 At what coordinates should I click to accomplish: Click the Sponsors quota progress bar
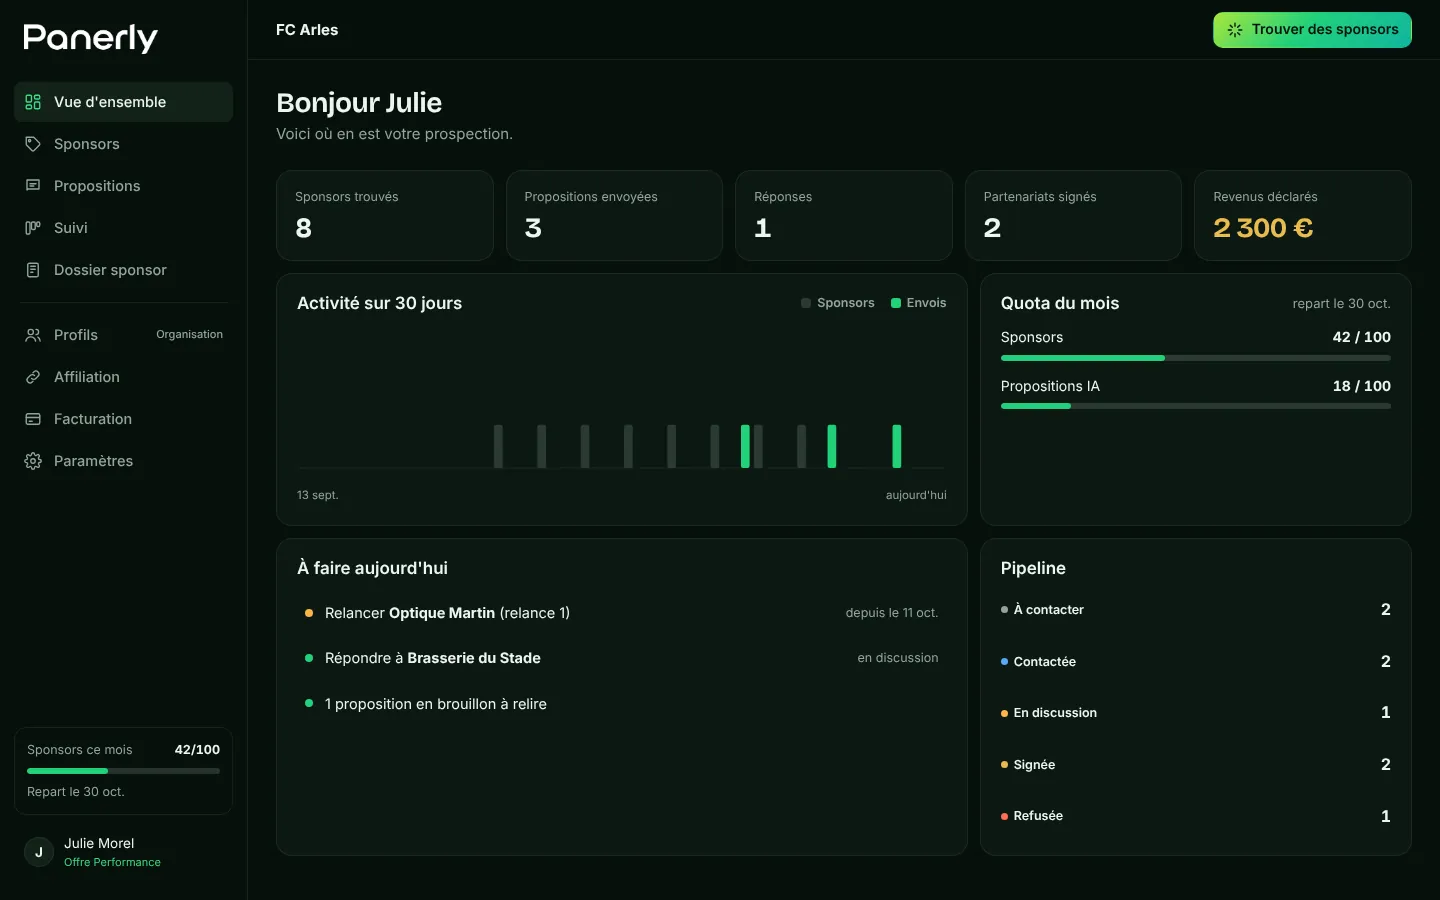tap(1196, 358)
